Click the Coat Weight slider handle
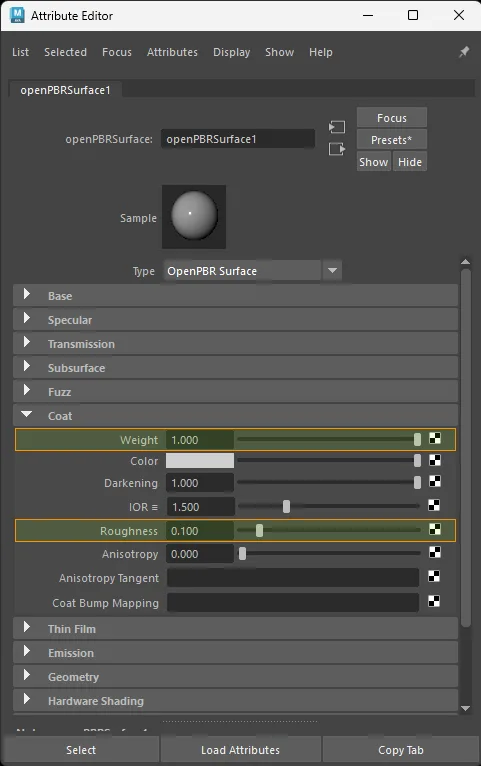Screen dimensions: 481x766 coord(417,439)
